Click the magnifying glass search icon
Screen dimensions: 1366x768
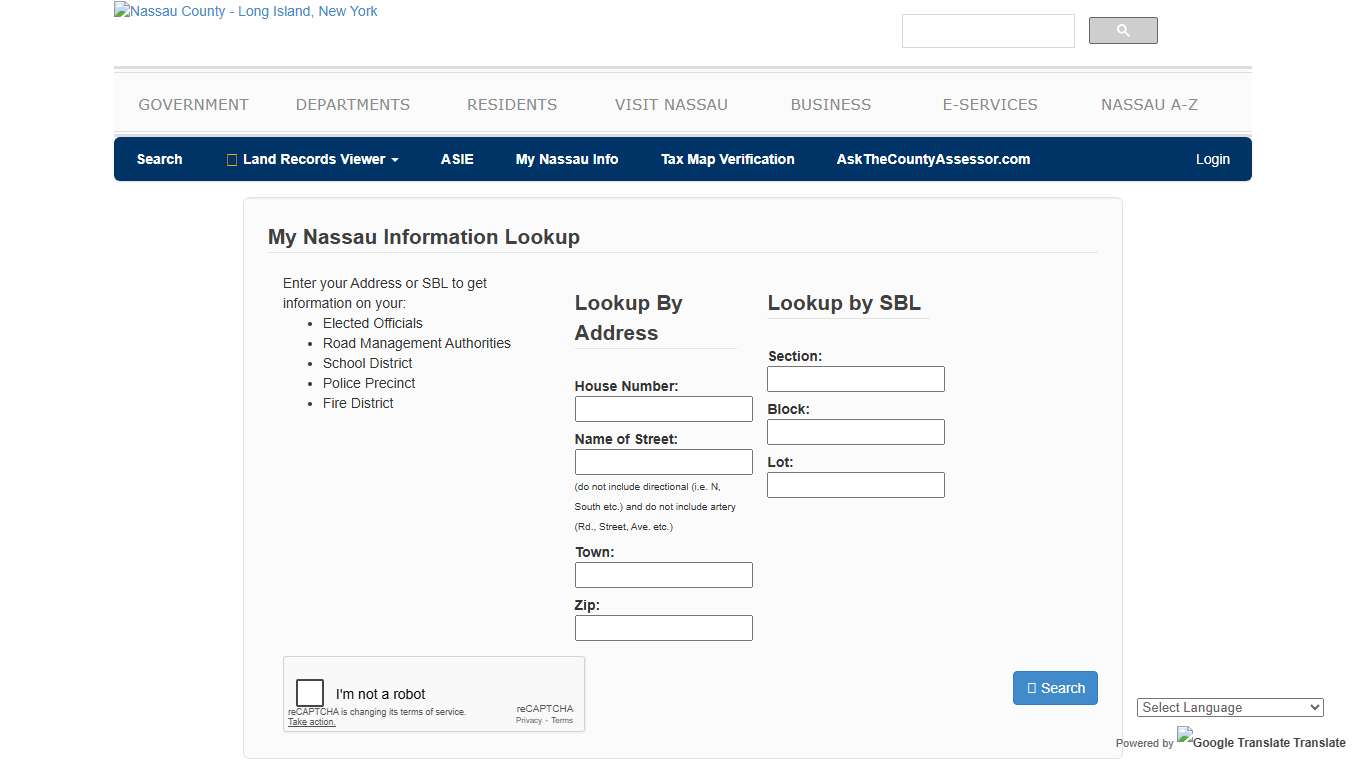tap(1122, 30)
